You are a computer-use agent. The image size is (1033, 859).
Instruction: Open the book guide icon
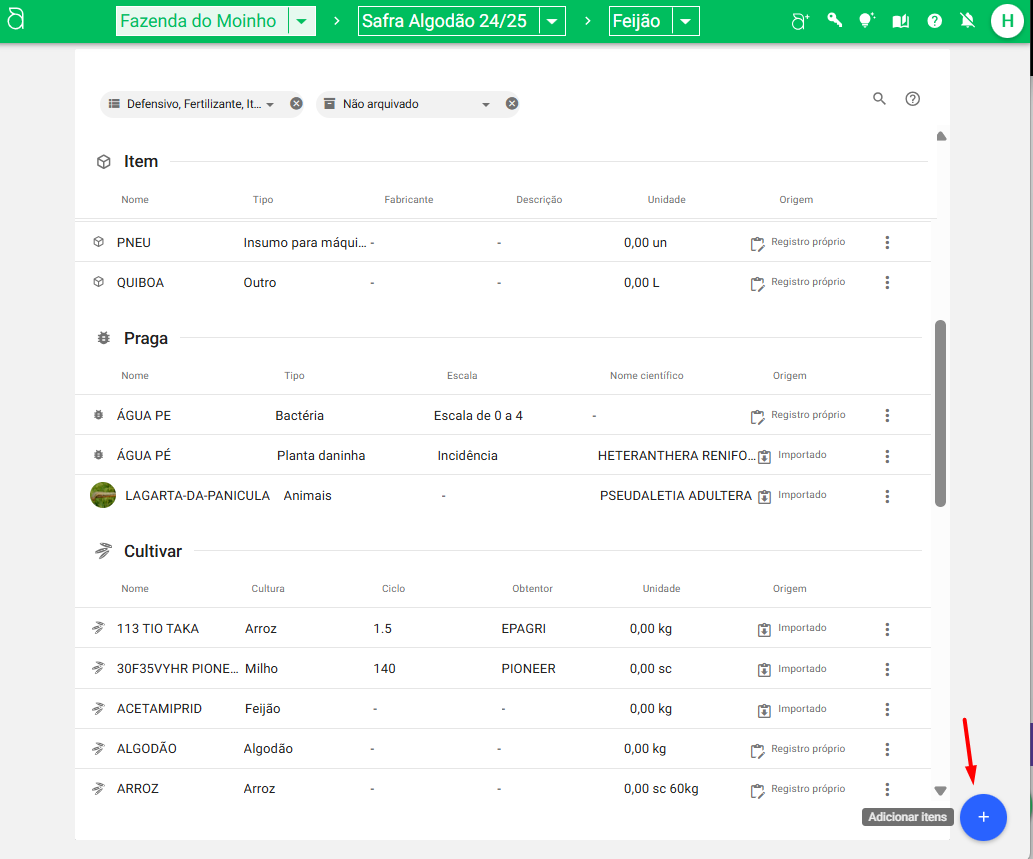(901, 20)
